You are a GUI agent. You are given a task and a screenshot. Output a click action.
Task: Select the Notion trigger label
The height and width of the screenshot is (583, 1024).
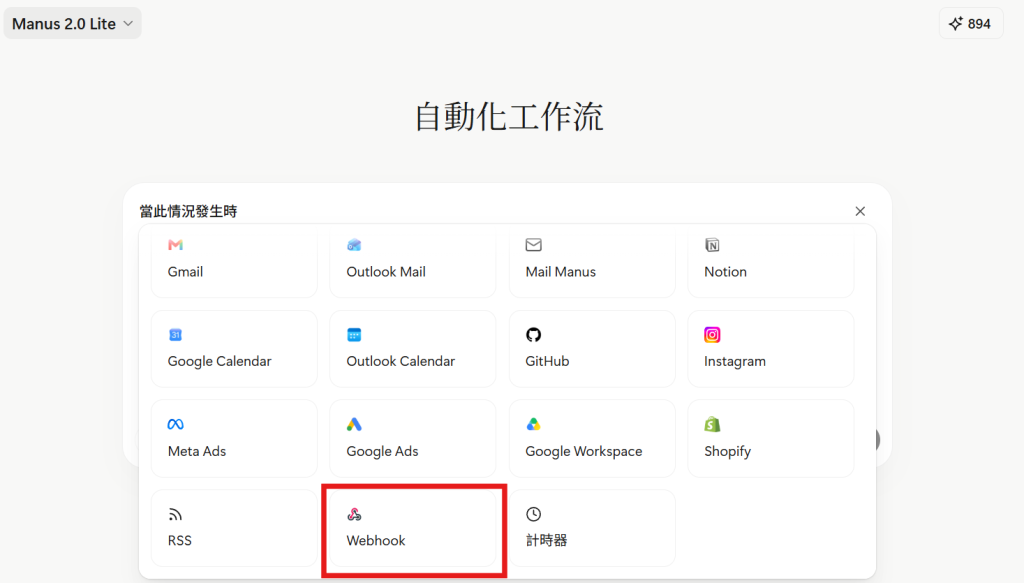[x=725, y=272]
